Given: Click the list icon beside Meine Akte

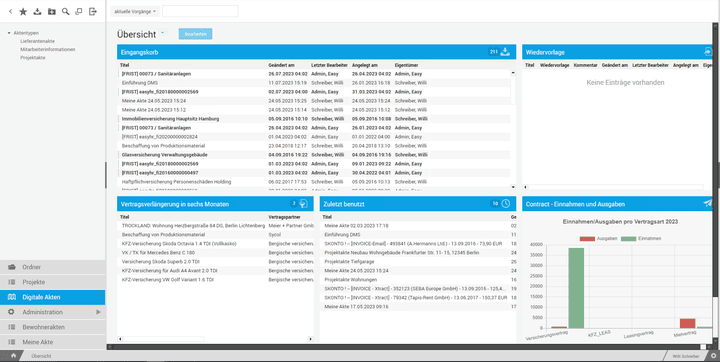Looking at the screenshot, I should 12,342.
